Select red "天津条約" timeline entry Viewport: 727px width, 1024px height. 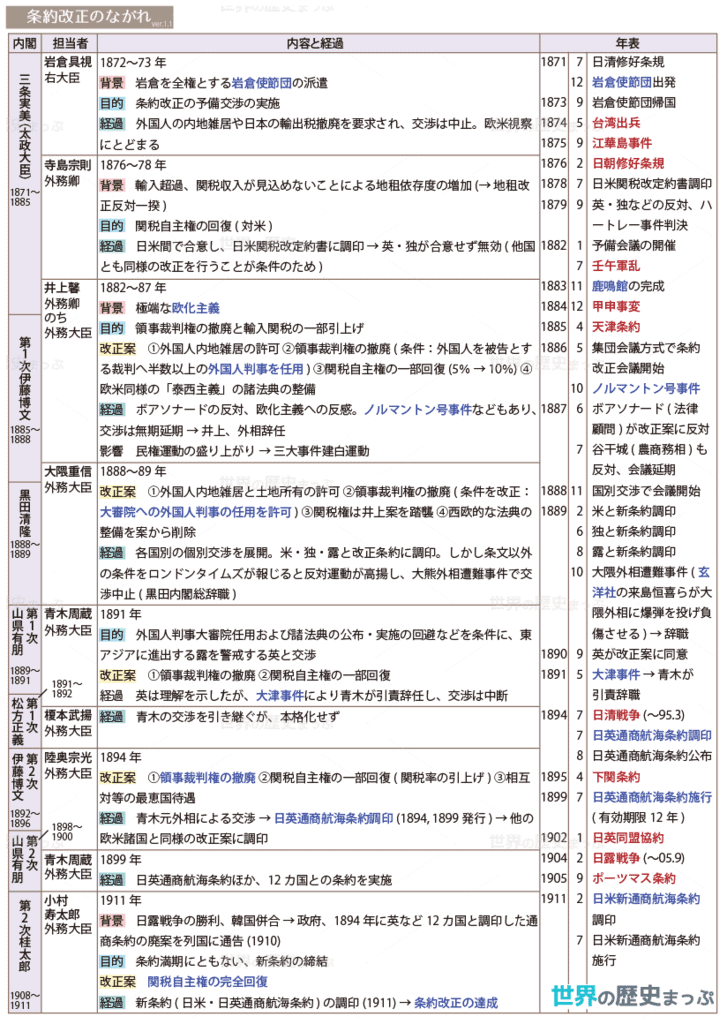[616, 326]
